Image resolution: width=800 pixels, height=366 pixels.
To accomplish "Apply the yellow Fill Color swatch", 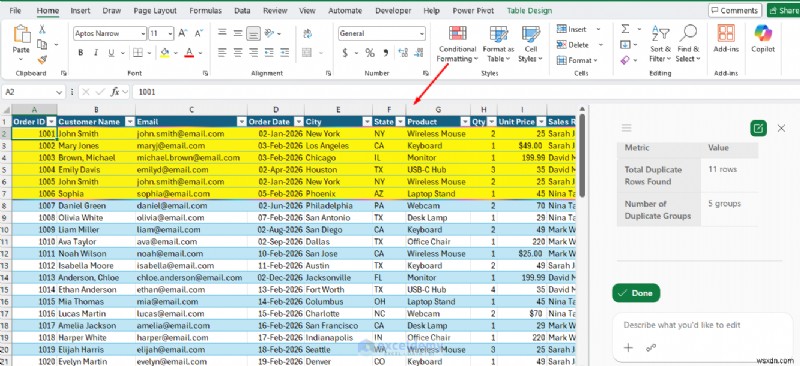I will (x=164, y=53).
